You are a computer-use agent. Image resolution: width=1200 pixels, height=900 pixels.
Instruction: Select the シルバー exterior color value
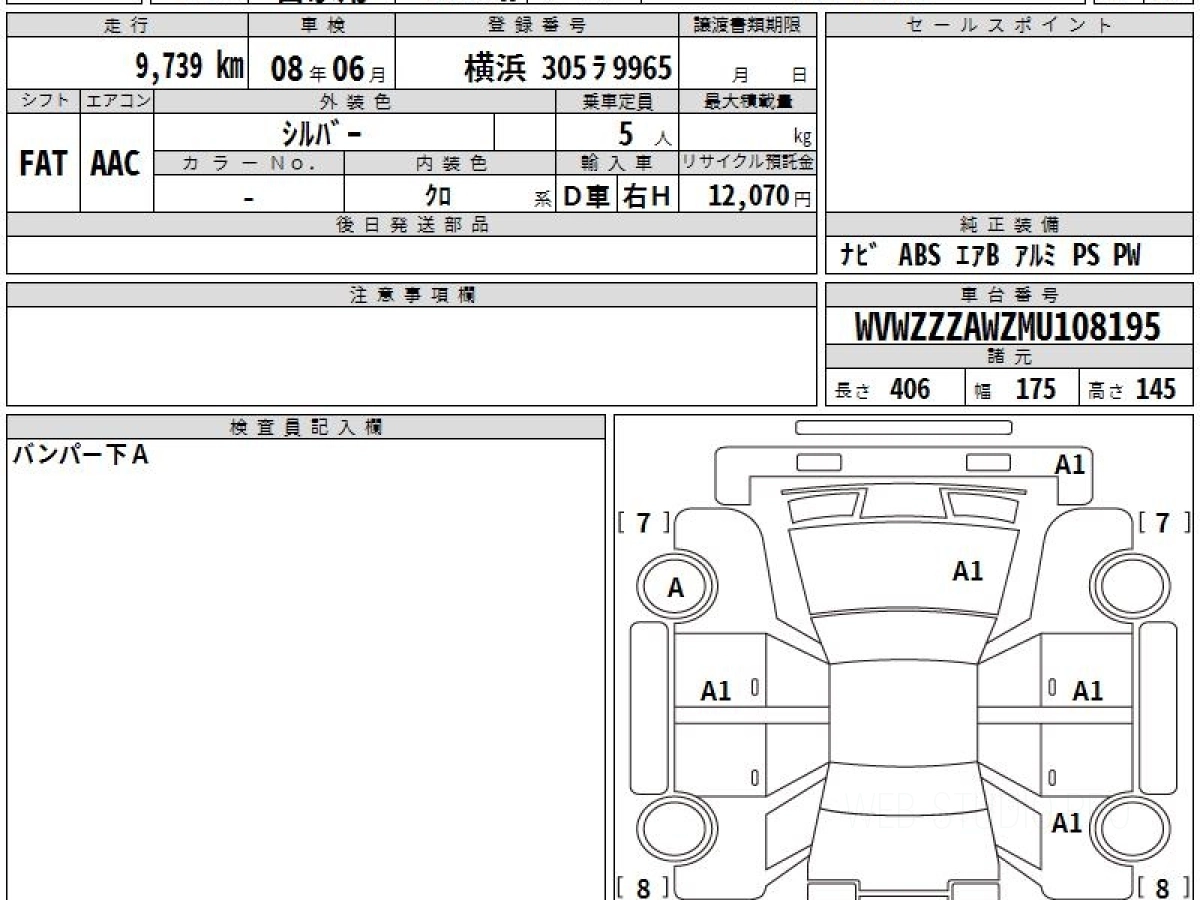321,132
